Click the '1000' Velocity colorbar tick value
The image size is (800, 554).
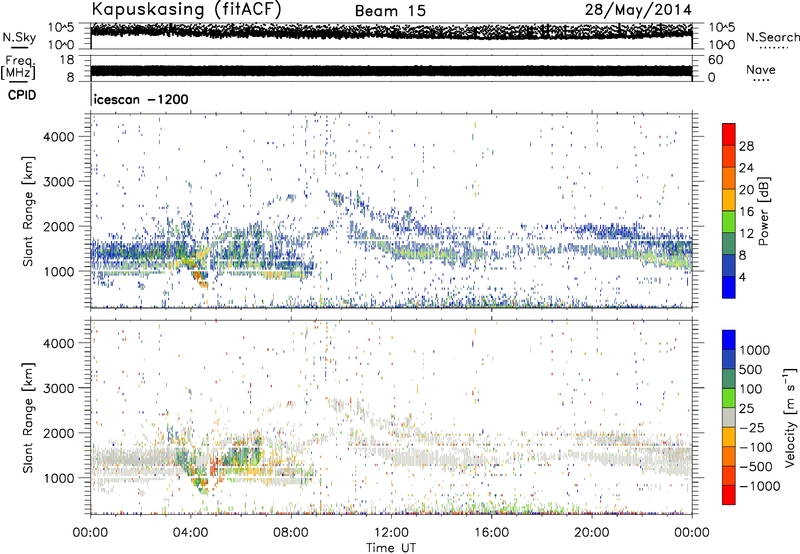(755, 350)
